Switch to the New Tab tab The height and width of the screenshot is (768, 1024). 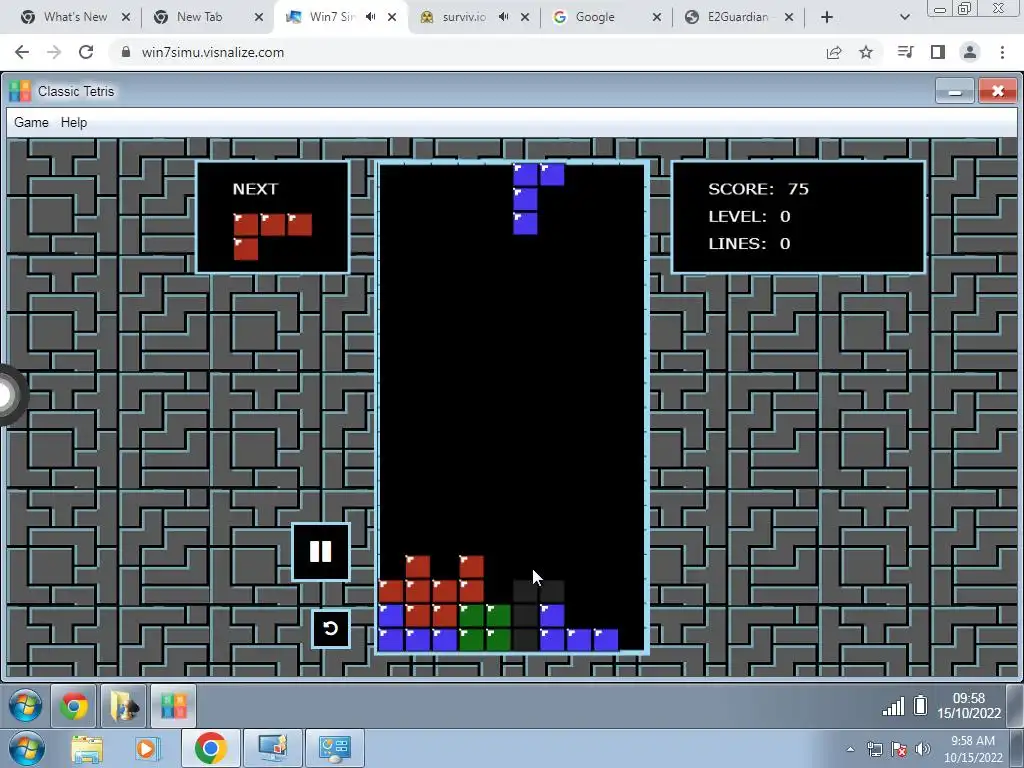(199, 17)
